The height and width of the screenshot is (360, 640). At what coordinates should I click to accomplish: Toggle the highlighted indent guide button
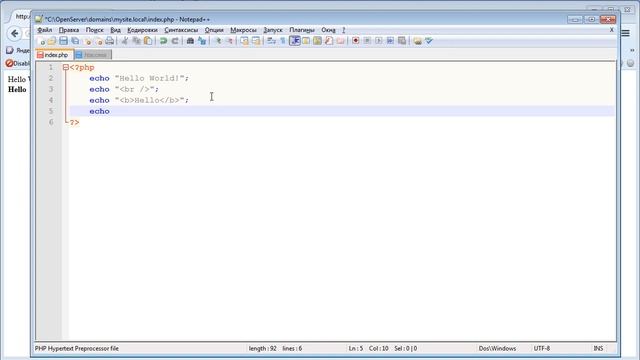point(294,41)
